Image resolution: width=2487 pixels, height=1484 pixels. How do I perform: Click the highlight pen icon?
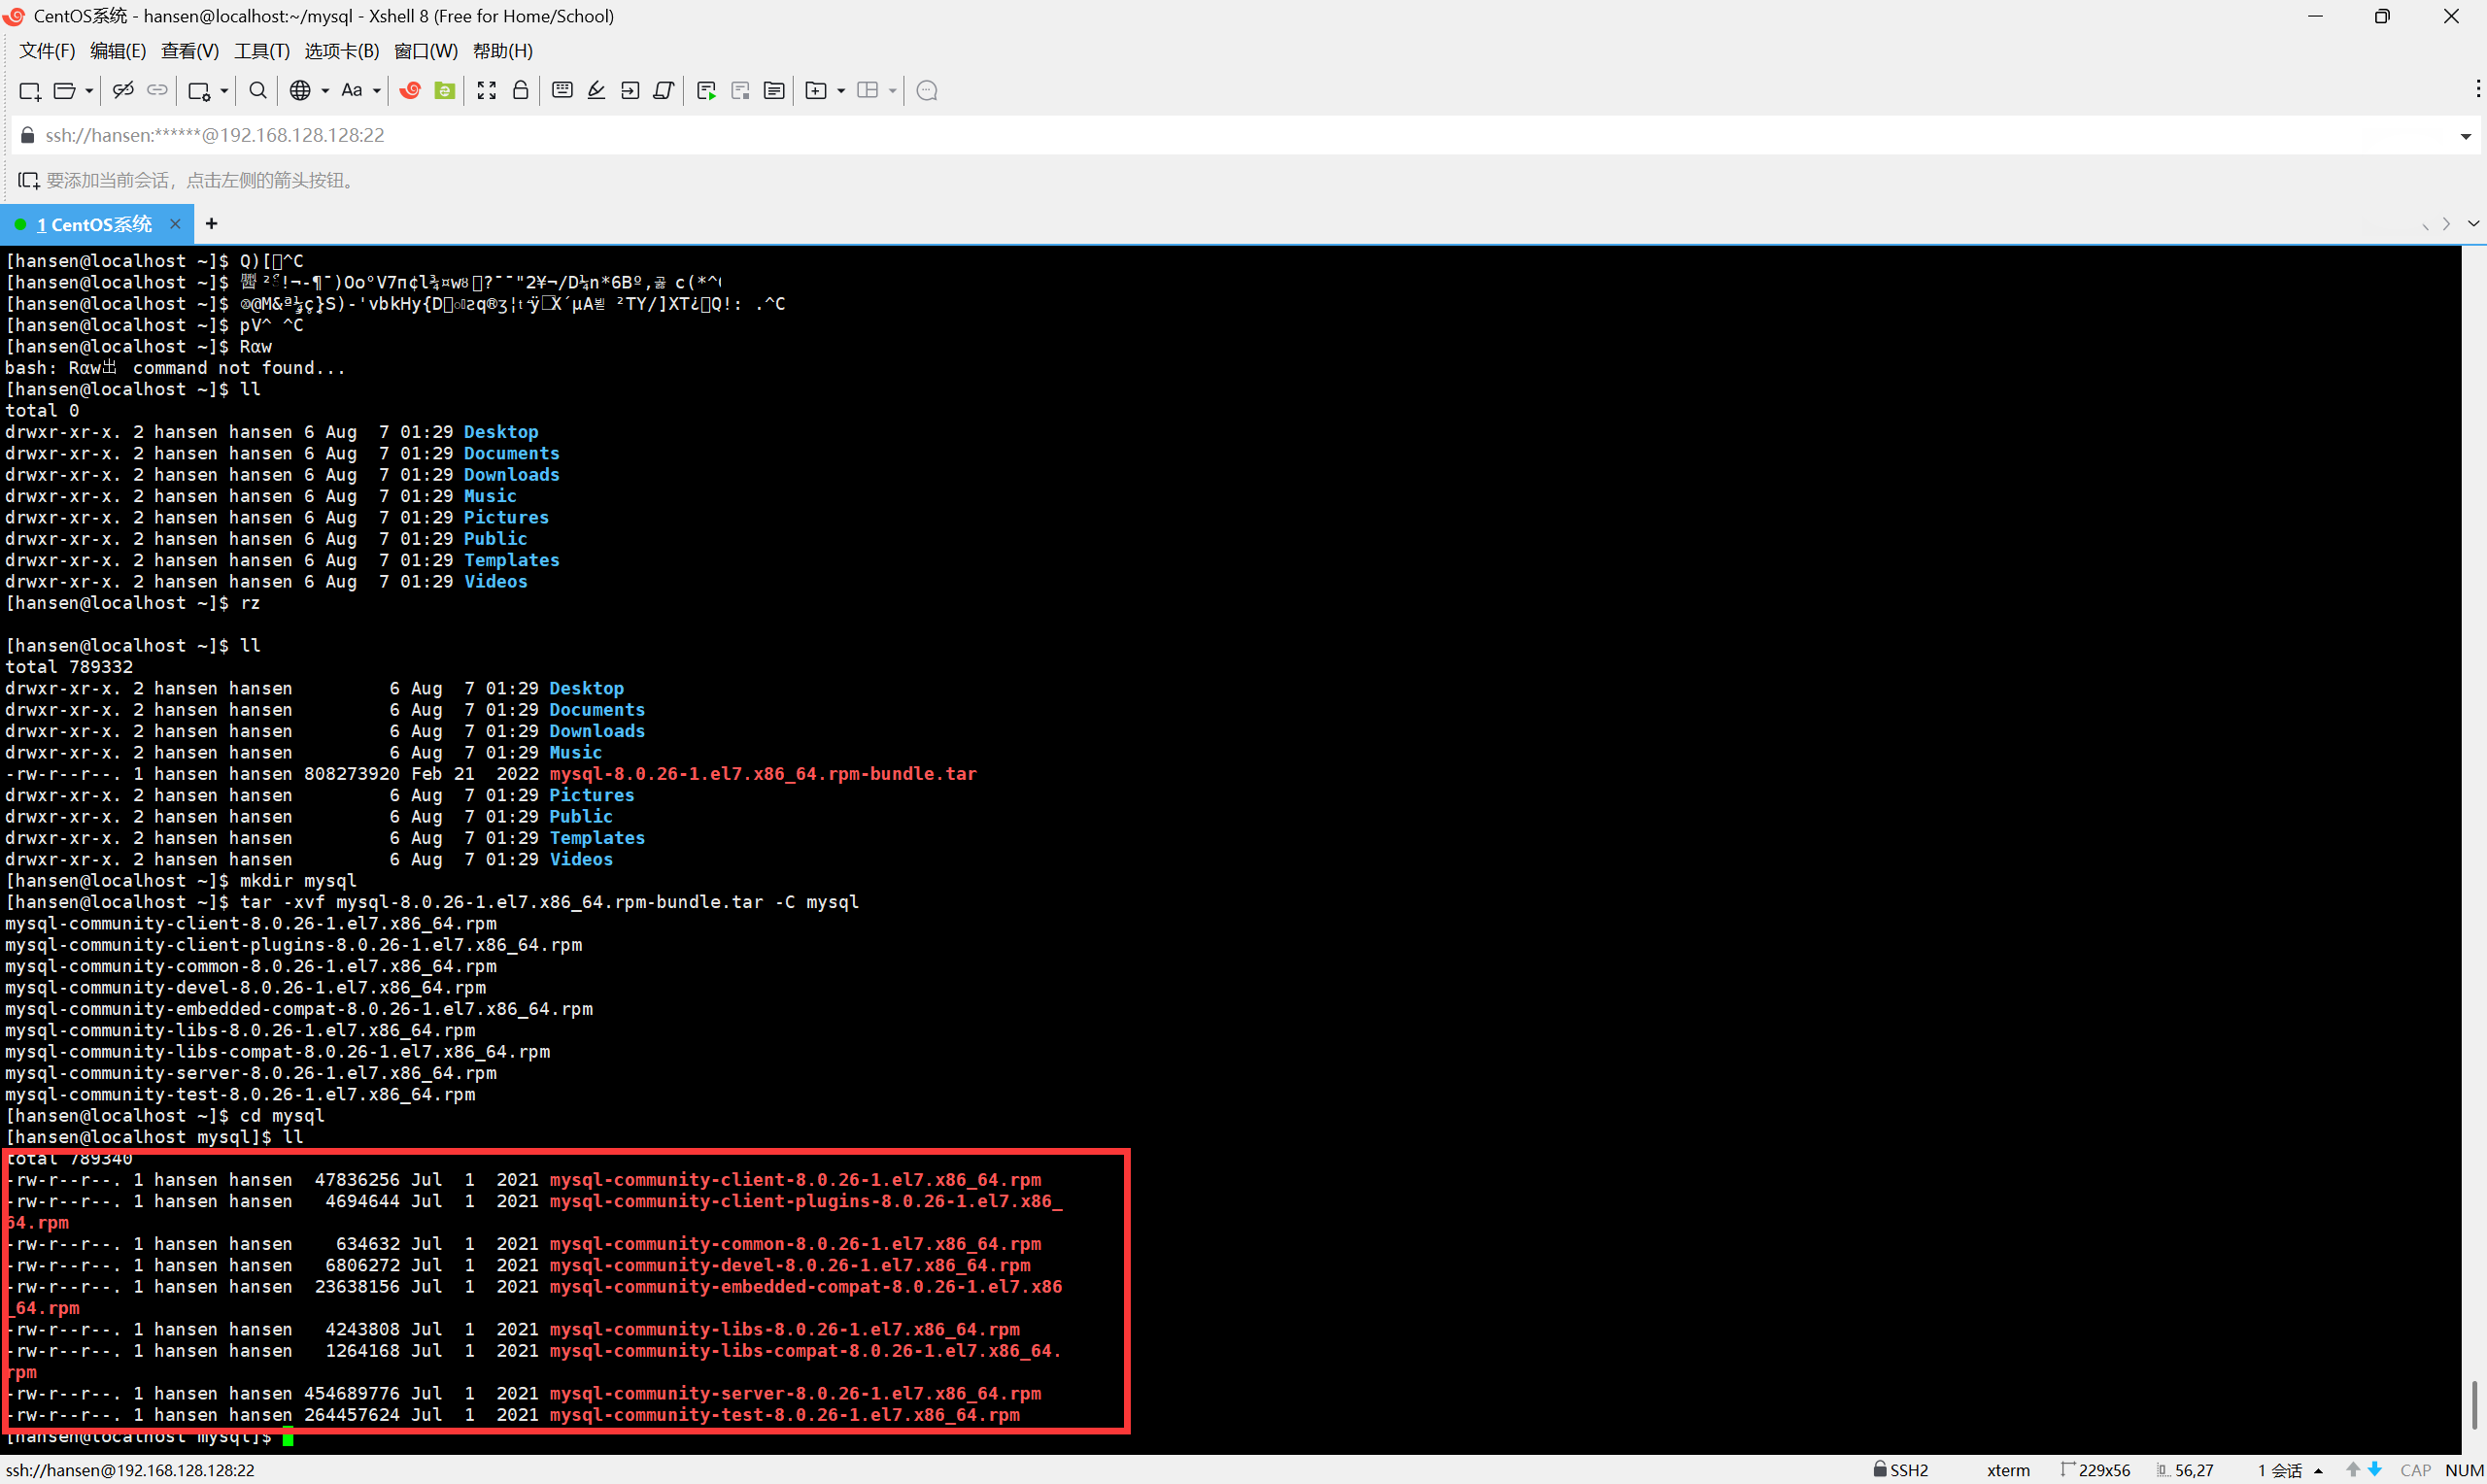pyautogui.click(x=596, y=91)
